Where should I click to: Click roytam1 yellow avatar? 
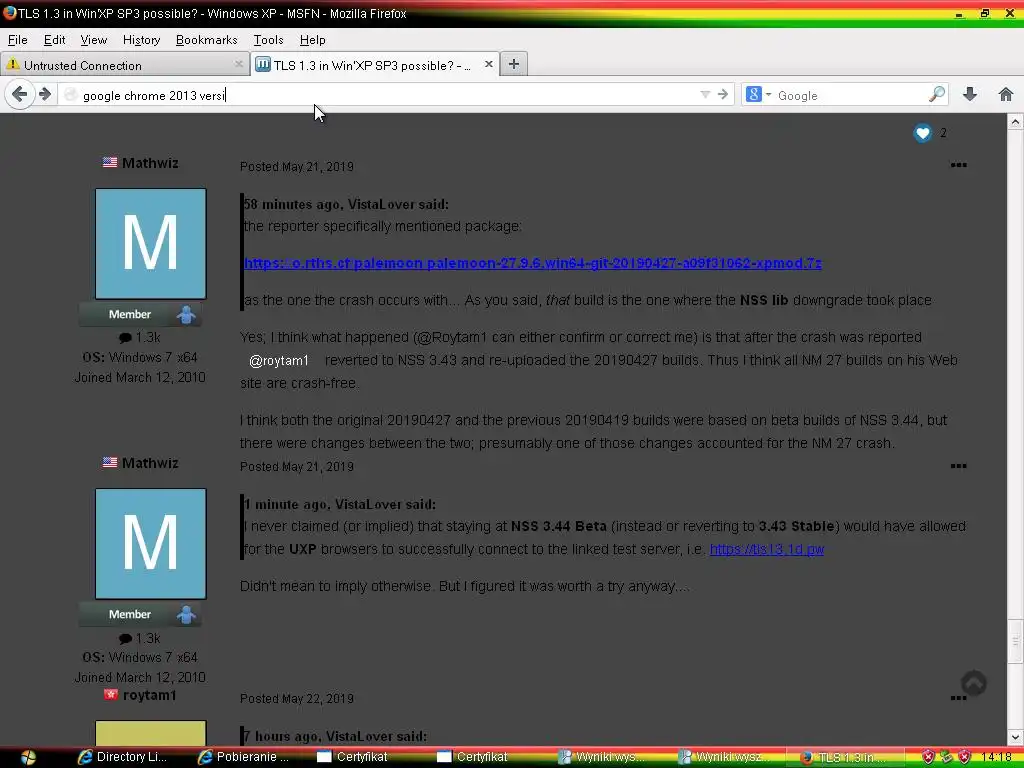coord(151,733)
